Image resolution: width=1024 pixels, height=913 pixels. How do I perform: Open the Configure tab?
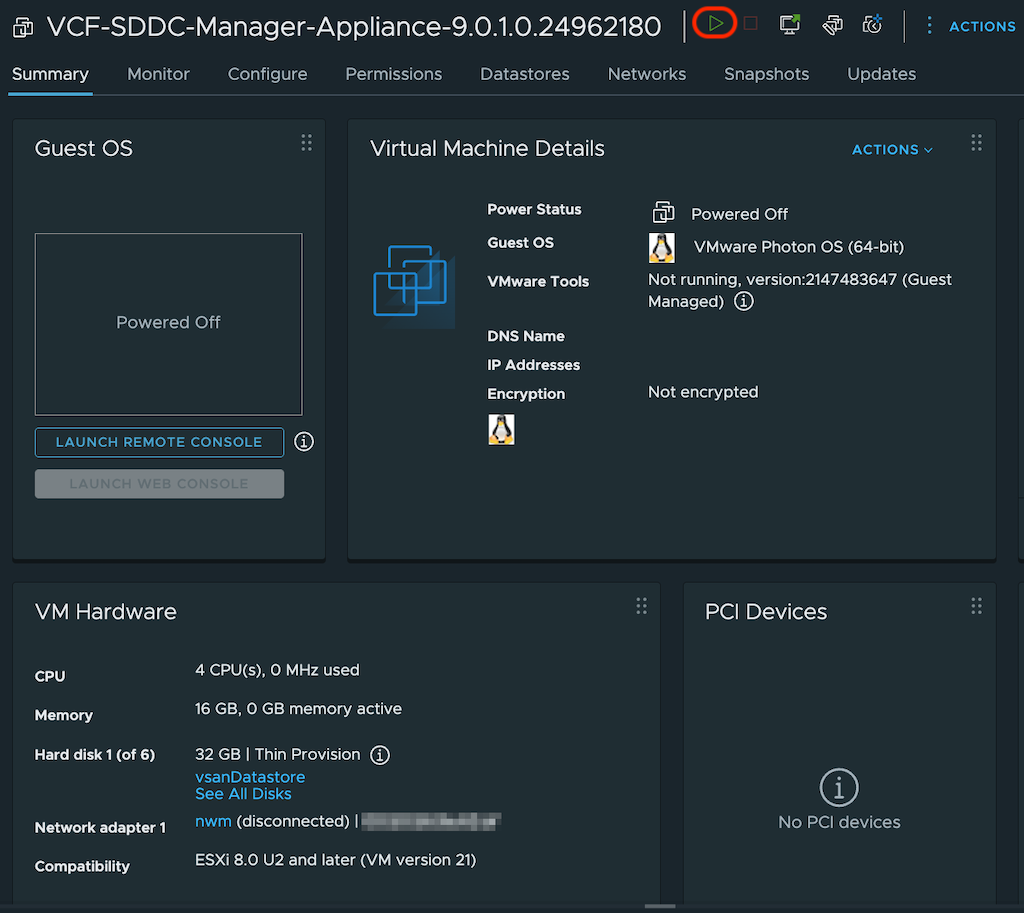click(x=267, y=74)
